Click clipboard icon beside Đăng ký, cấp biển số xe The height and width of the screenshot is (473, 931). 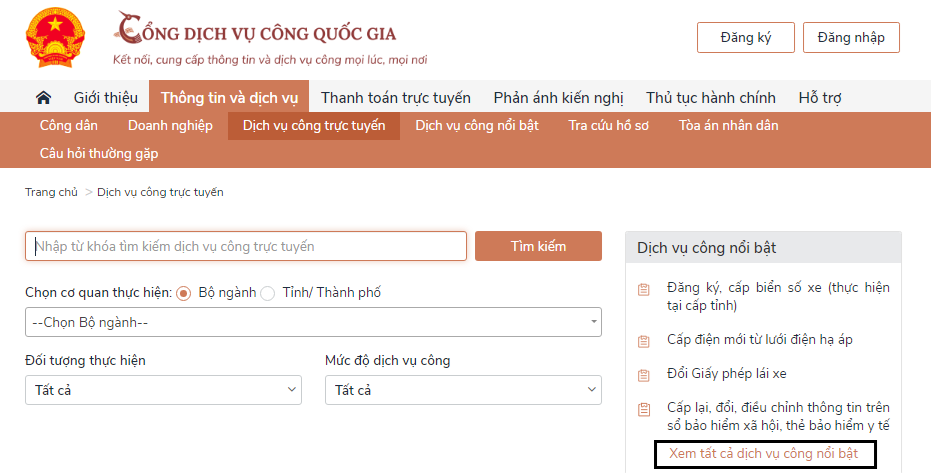pyautogui.click(x=644, y=290)
